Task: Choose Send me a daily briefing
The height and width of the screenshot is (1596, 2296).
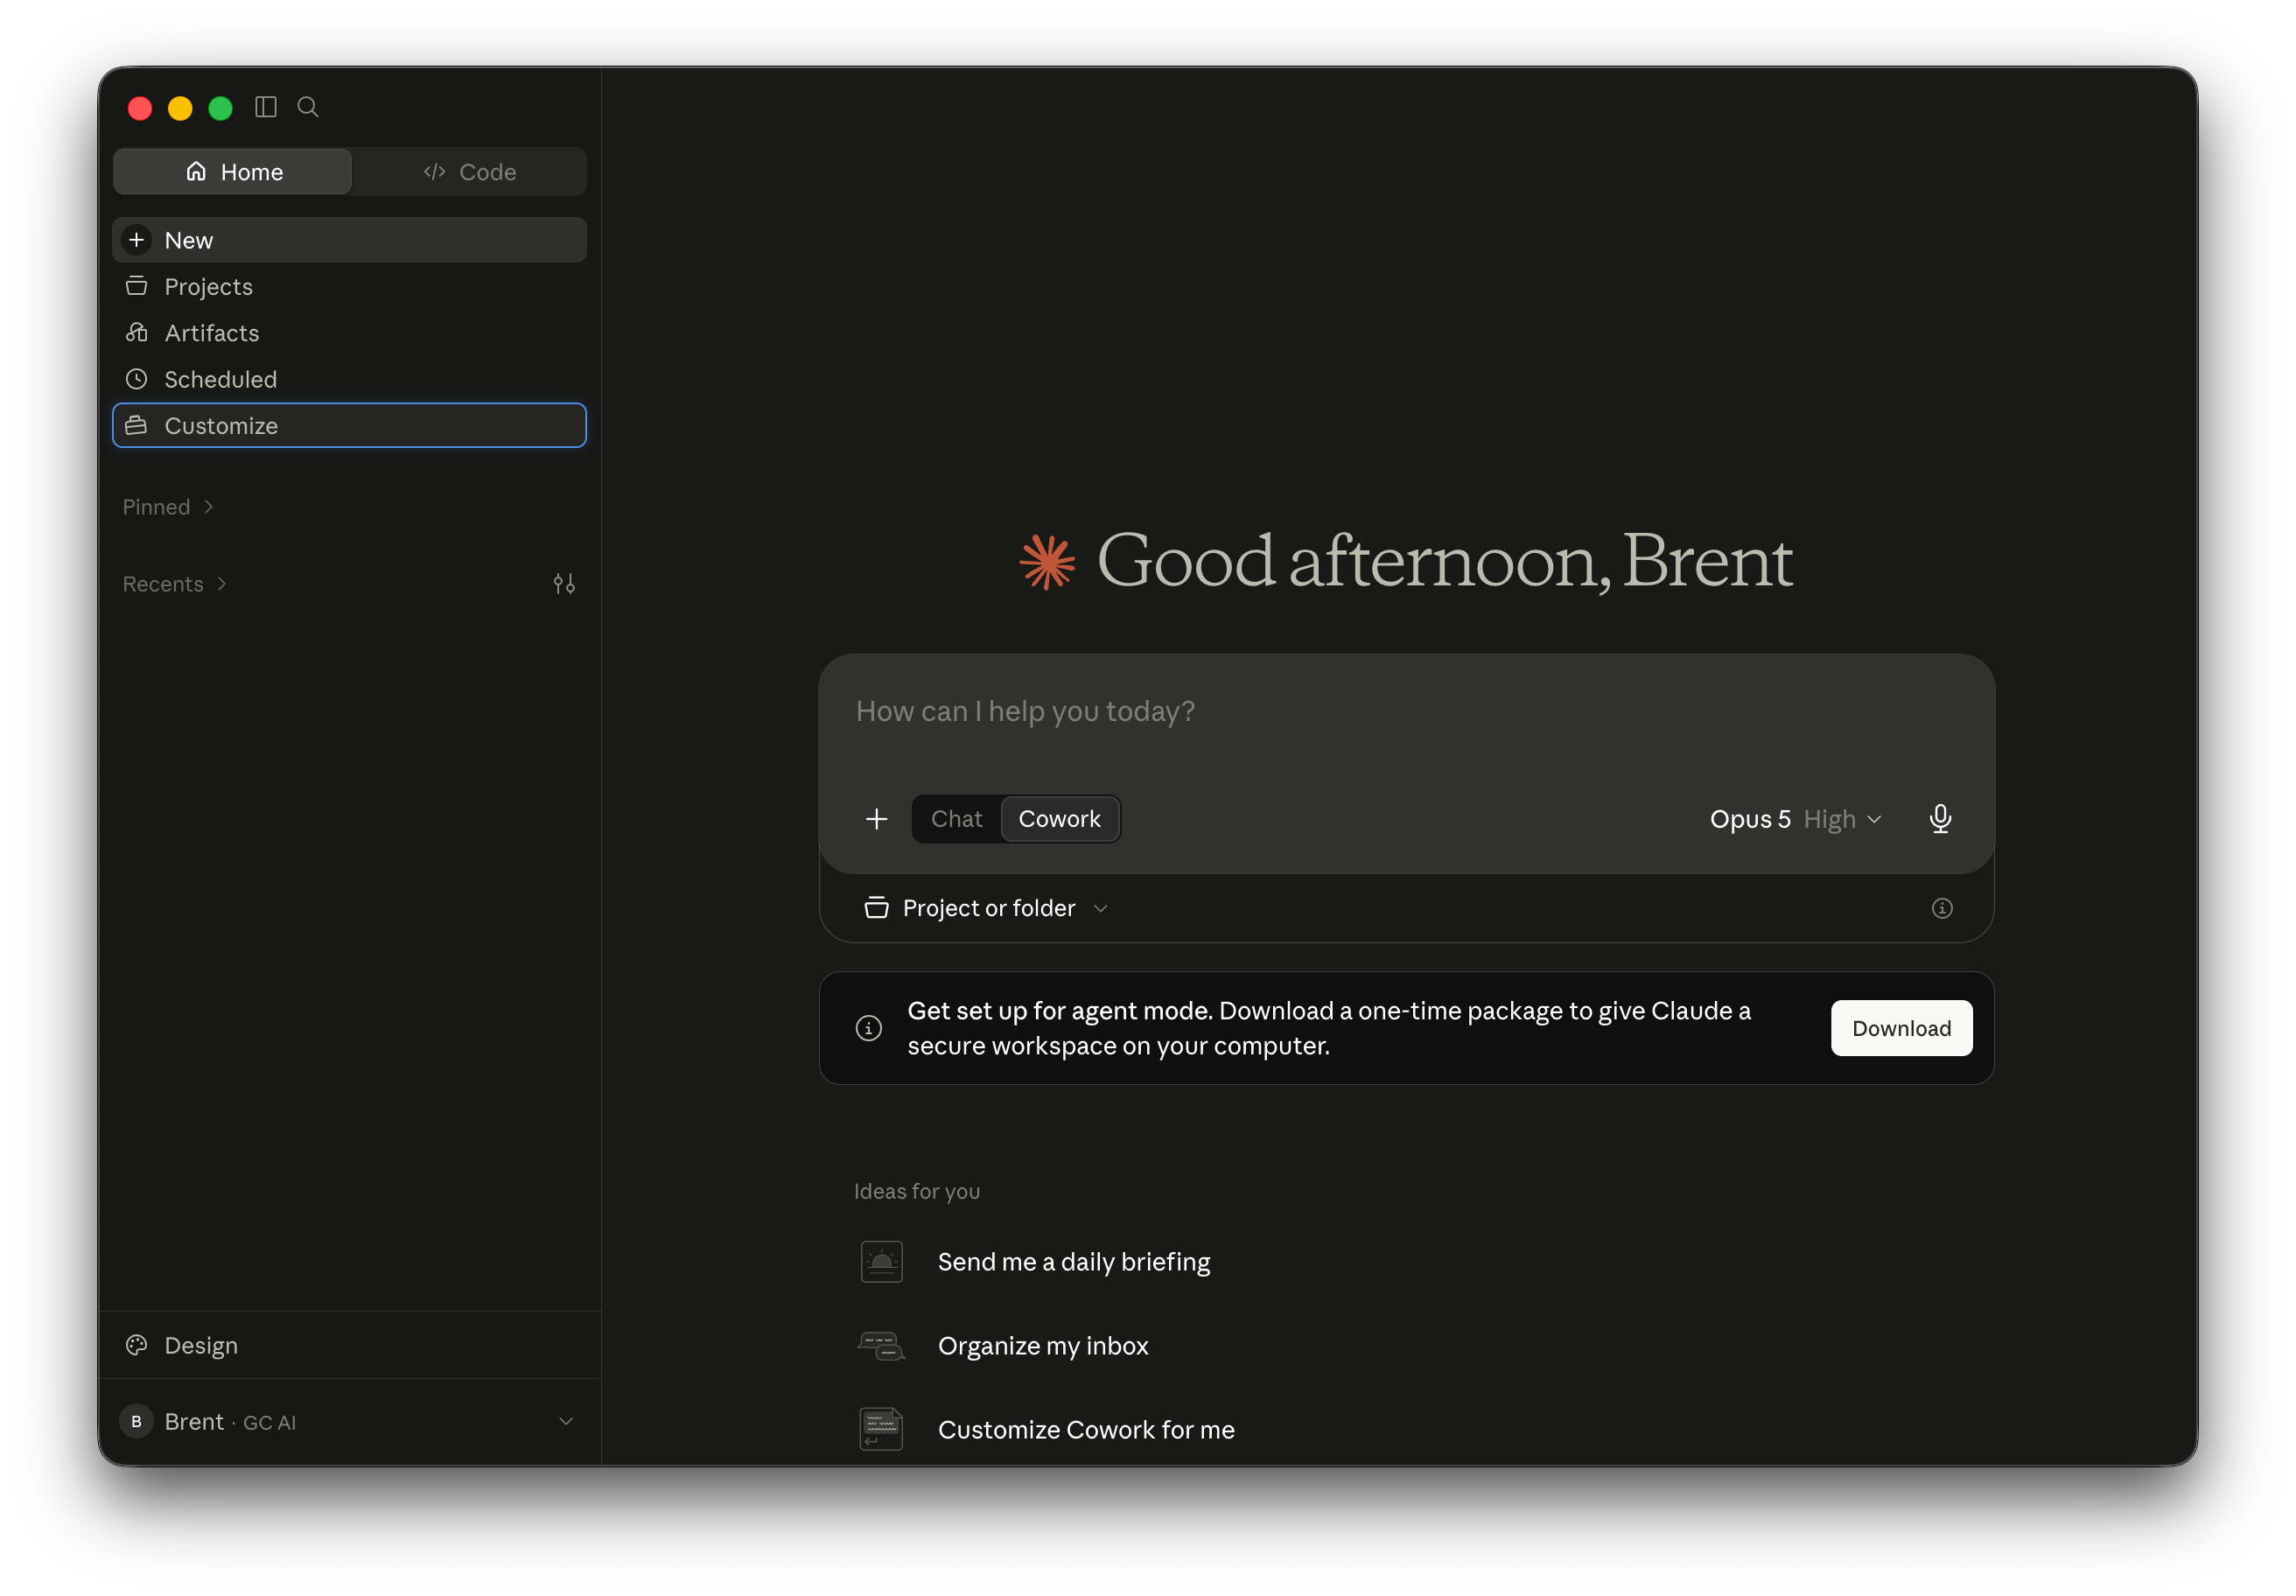Action: [1074, 1262]
